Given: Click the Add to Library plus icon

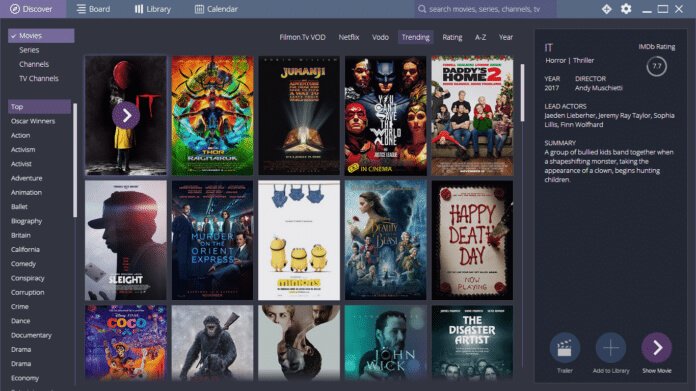Looking at the screenshot, I should tap(611, 348).
